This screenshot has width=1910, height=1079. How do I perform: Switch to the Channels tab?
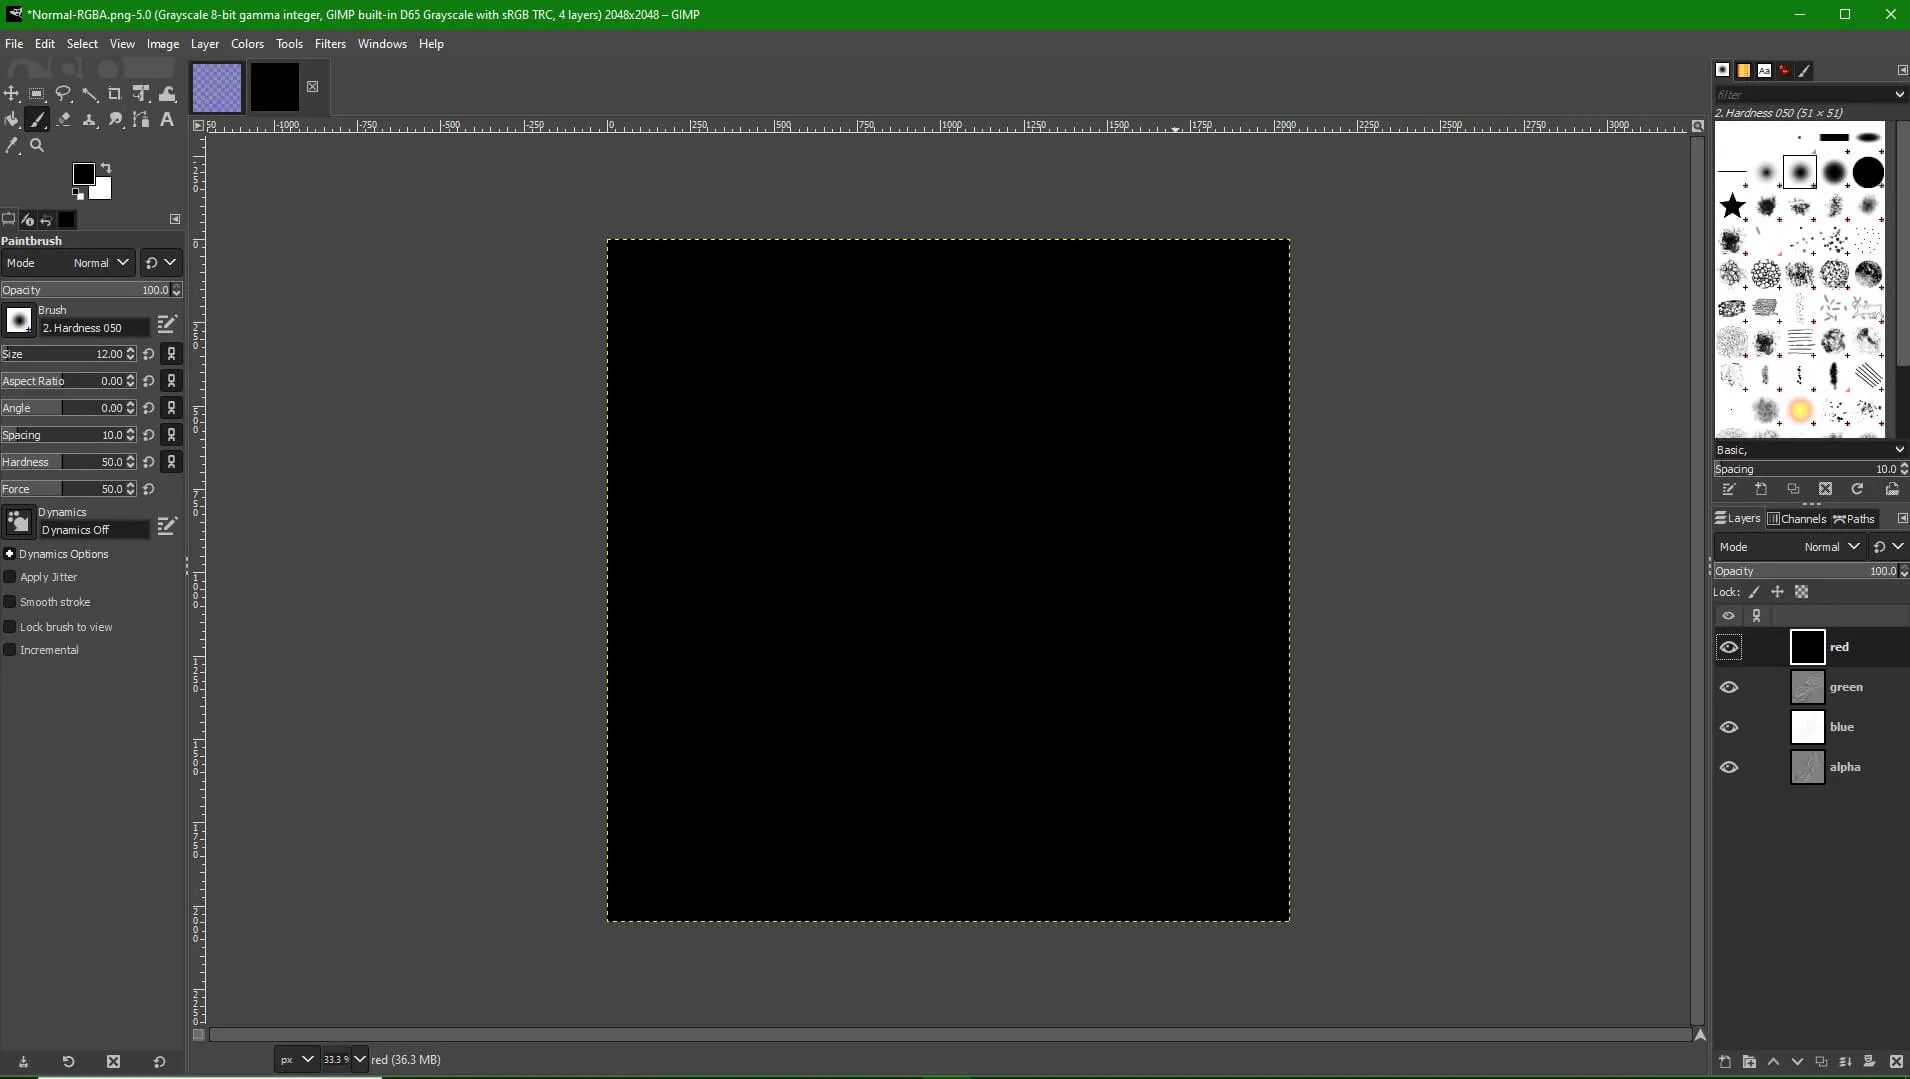[x=1797, y=519]
